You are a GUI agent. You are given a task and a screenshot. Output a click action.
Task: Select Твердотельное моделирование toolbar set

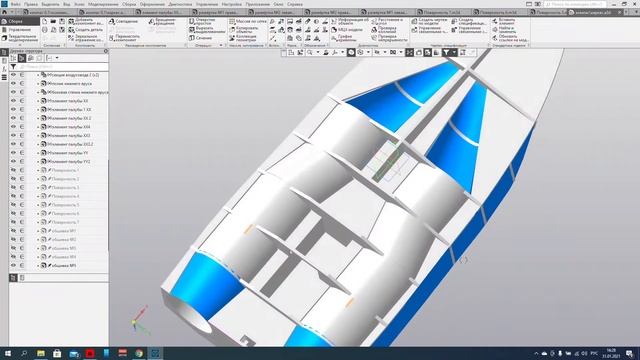(x=20, y=38)
